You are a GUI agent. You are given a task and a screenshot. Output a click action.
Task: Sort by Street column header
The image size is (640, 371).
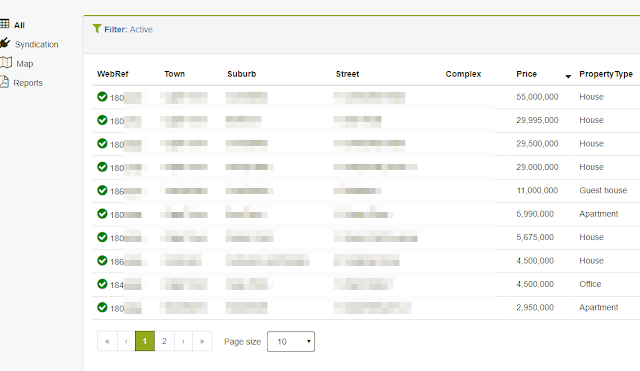point(347,74)
